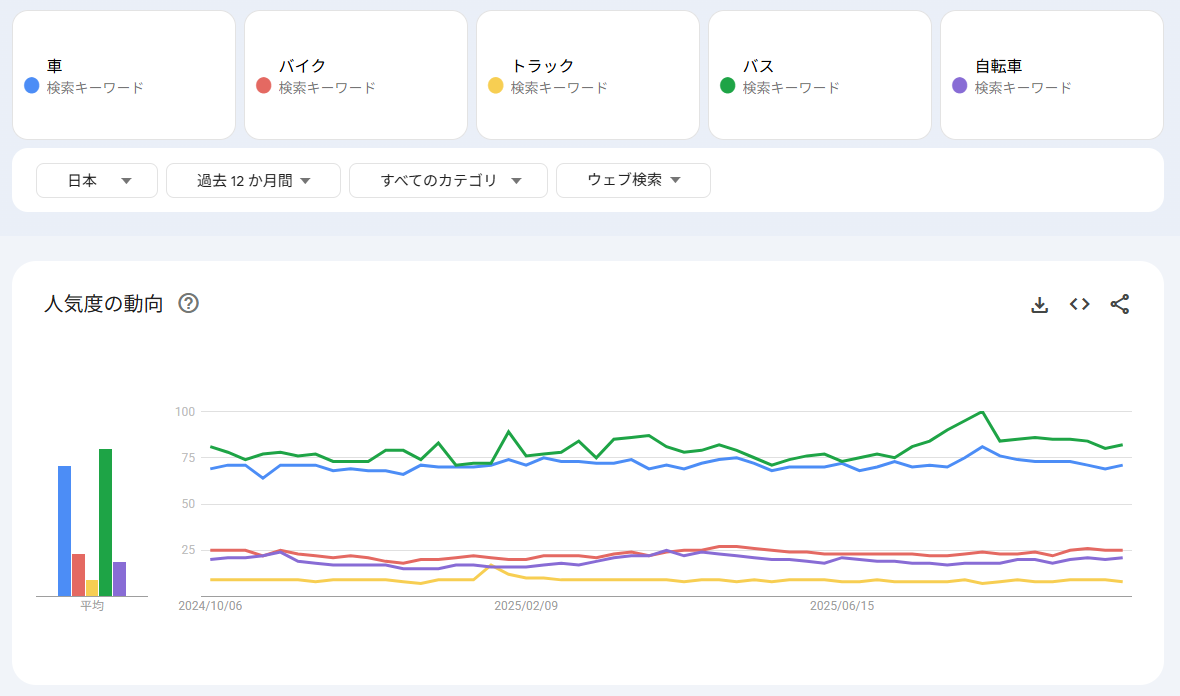Edit the 車 search term card

coord(124,75)
